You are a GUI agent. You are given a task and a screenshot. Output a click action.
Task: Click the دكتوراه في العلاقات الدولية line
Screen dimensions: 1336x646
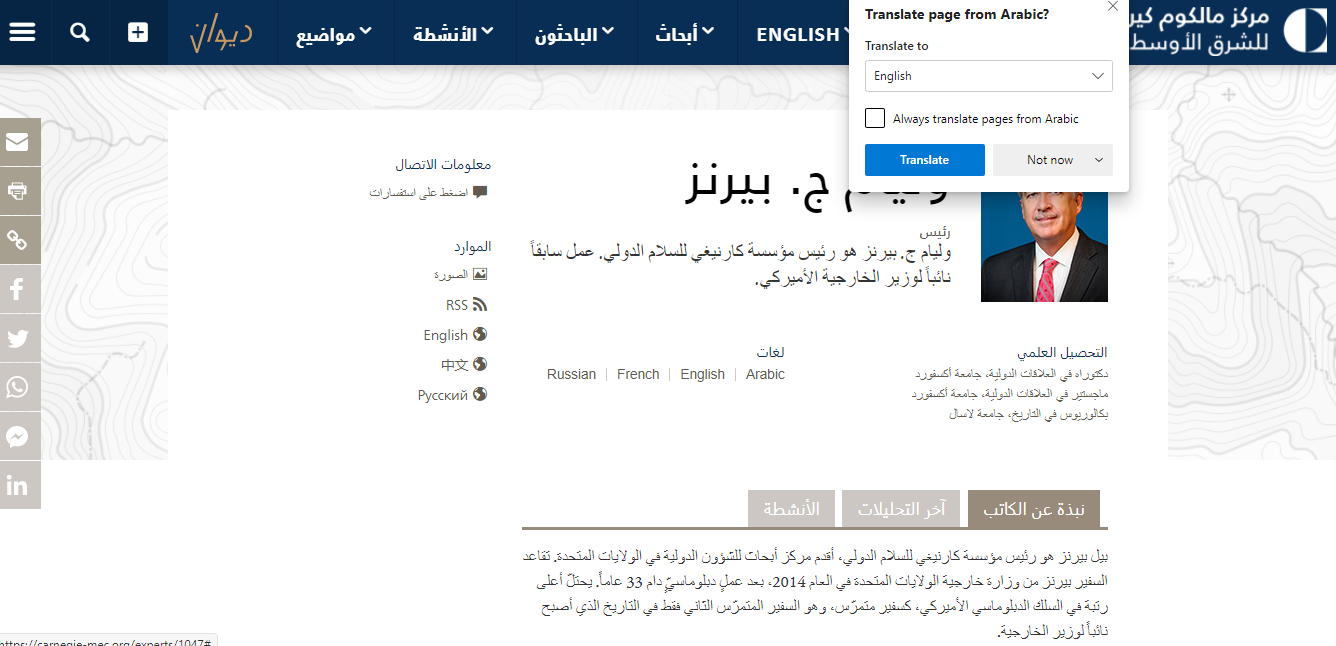click(x=1011, y=374)
